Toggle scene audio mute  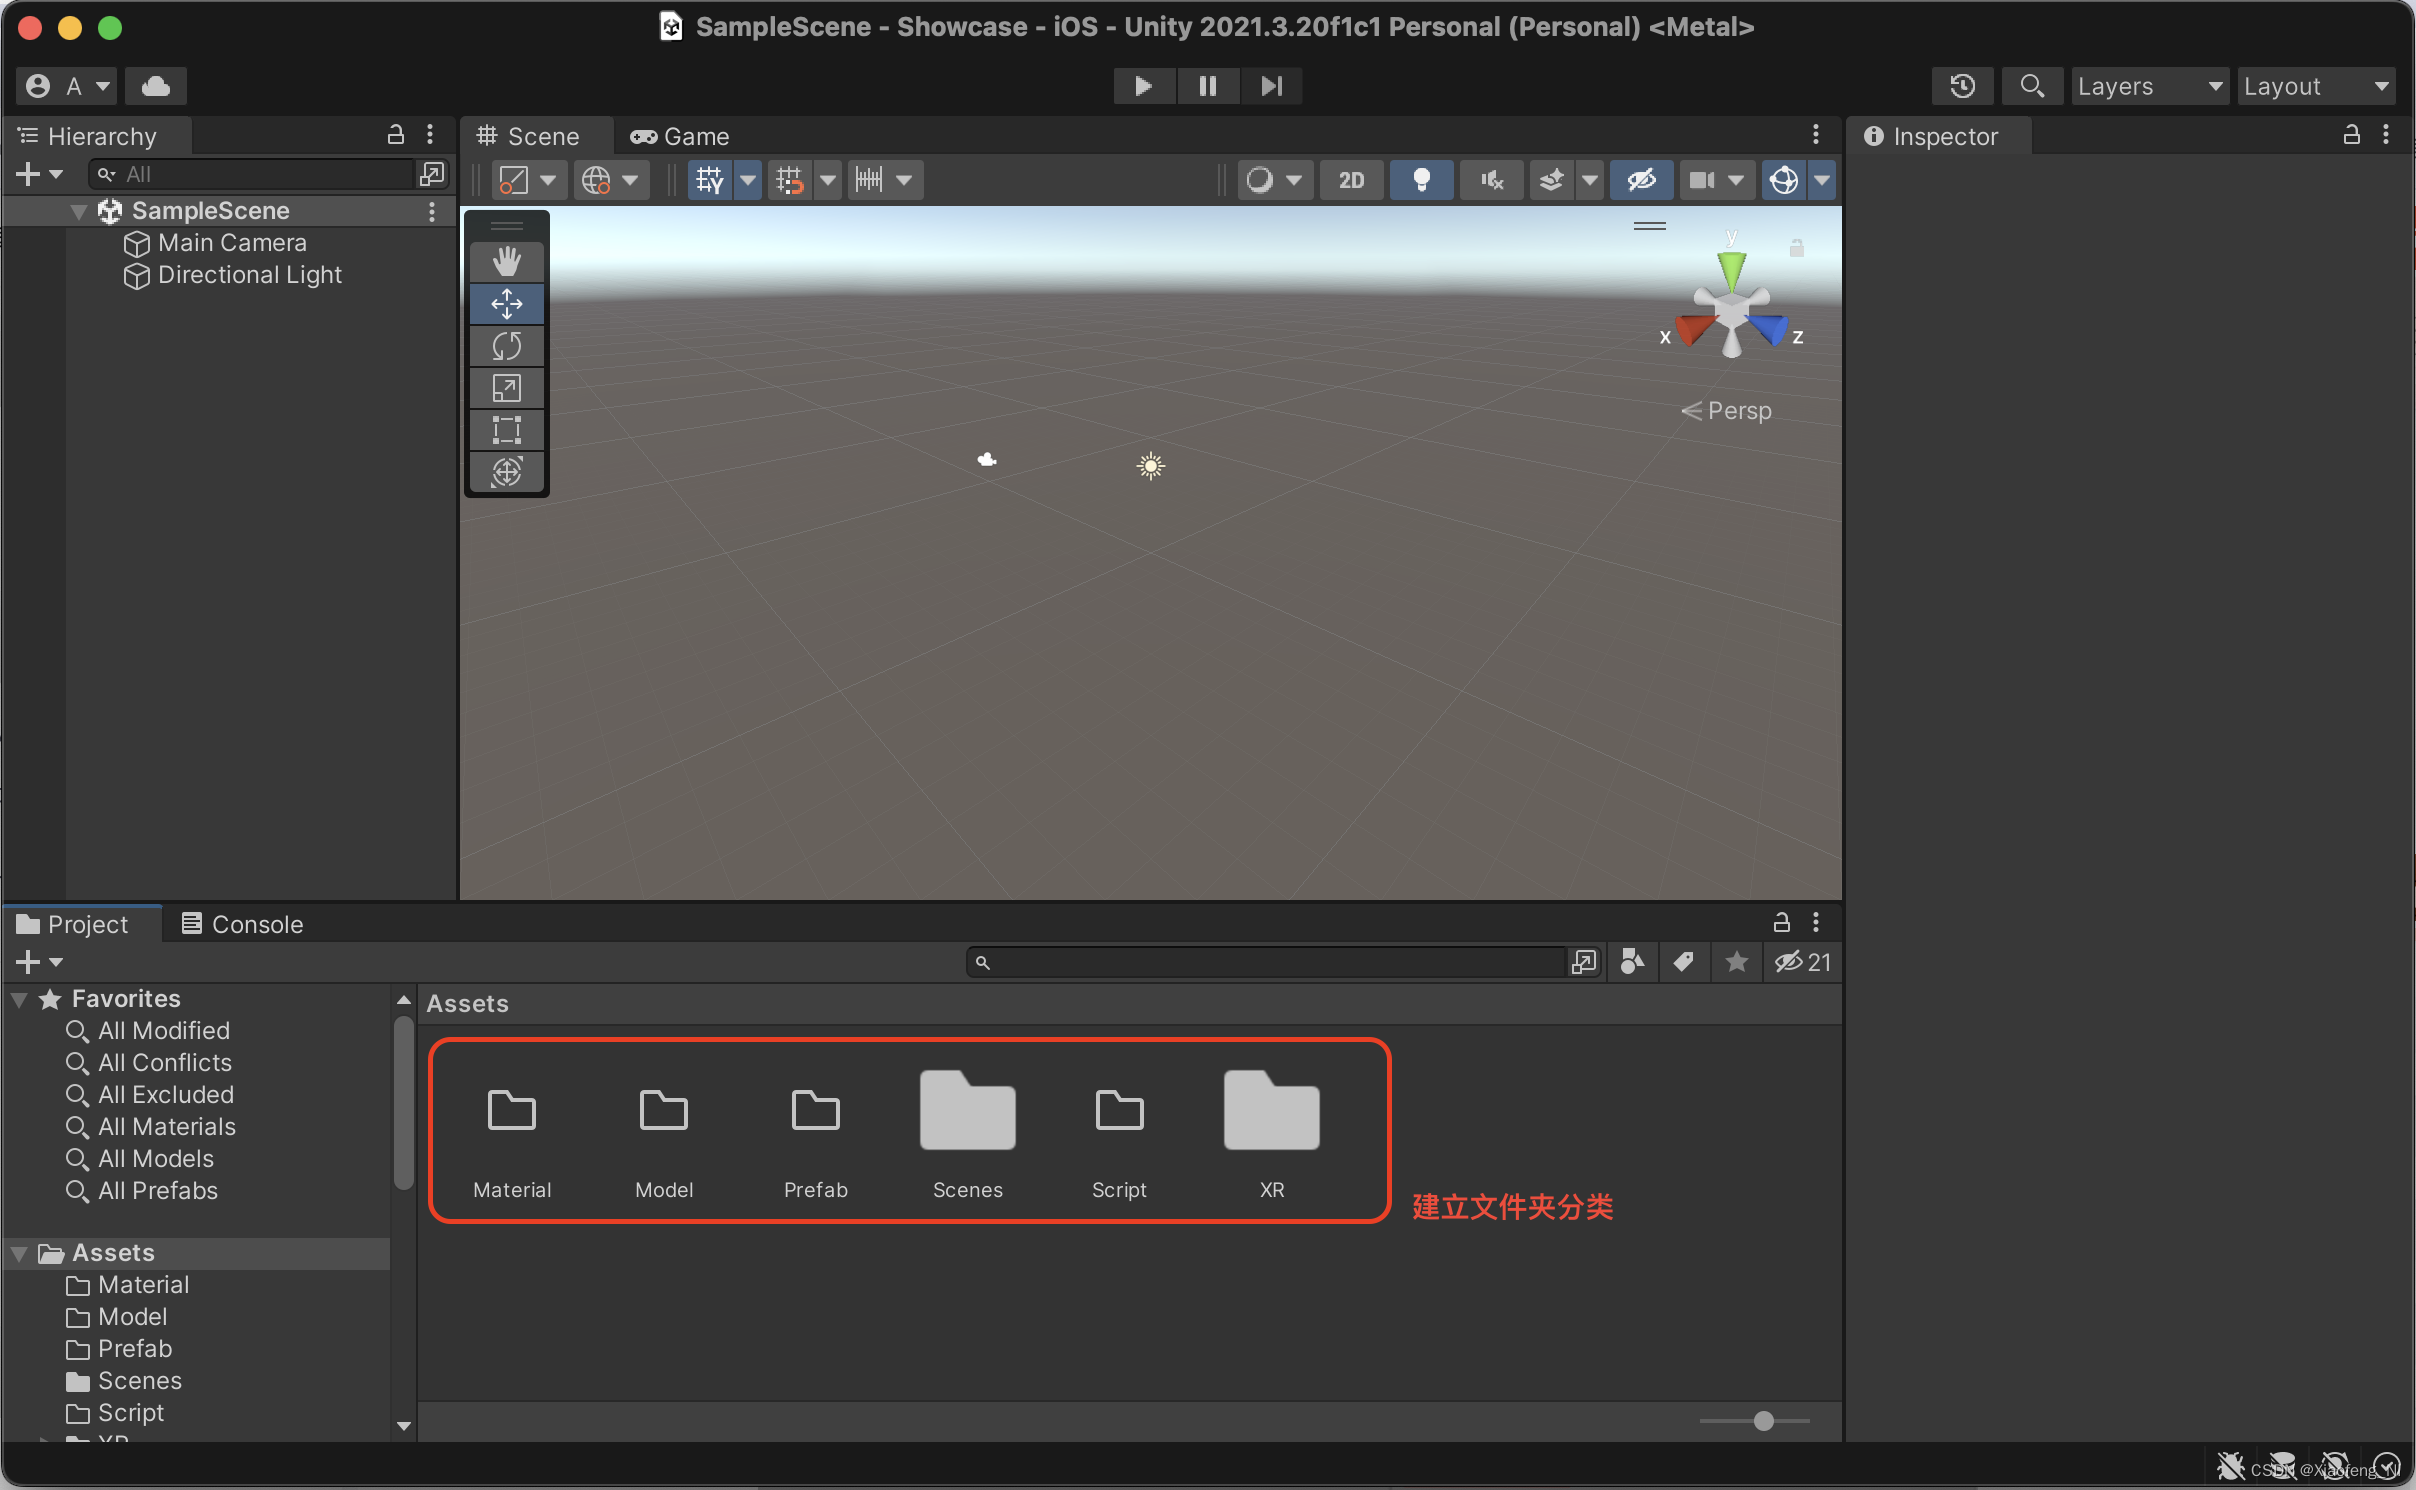coord(1491,180)
